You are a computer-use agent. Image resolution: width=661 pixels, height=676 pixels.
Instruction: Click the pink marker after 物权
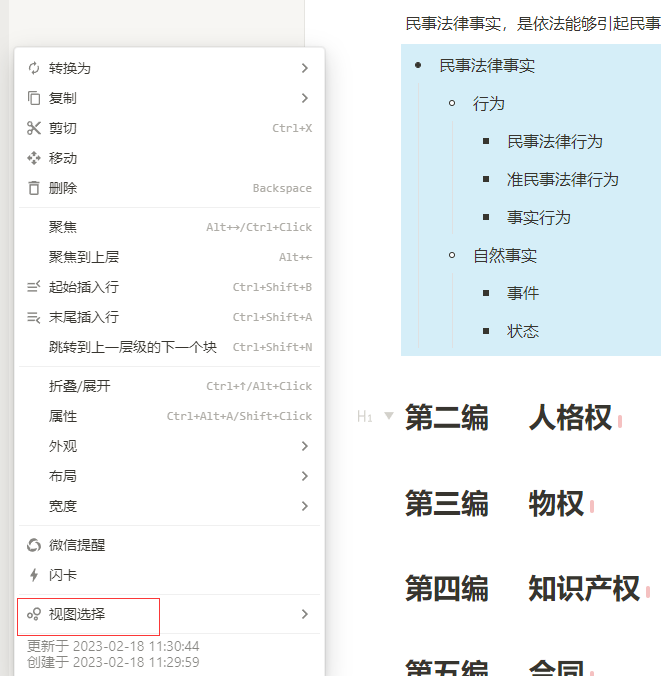[592, 507]
